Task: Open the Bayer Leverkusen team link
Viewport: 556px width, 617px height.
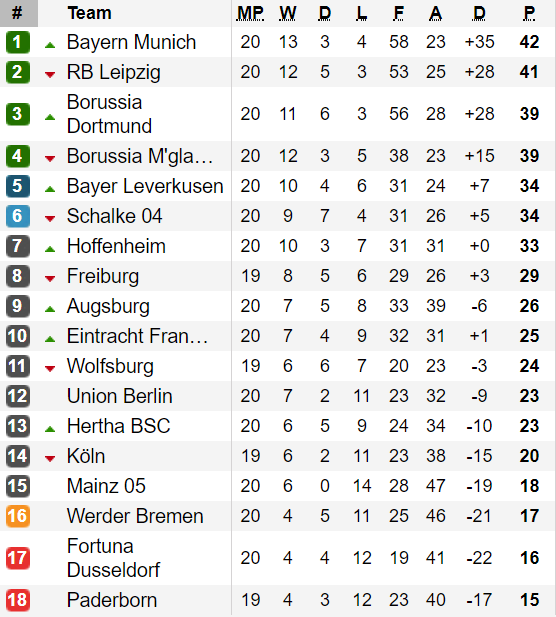Action: 145,186
